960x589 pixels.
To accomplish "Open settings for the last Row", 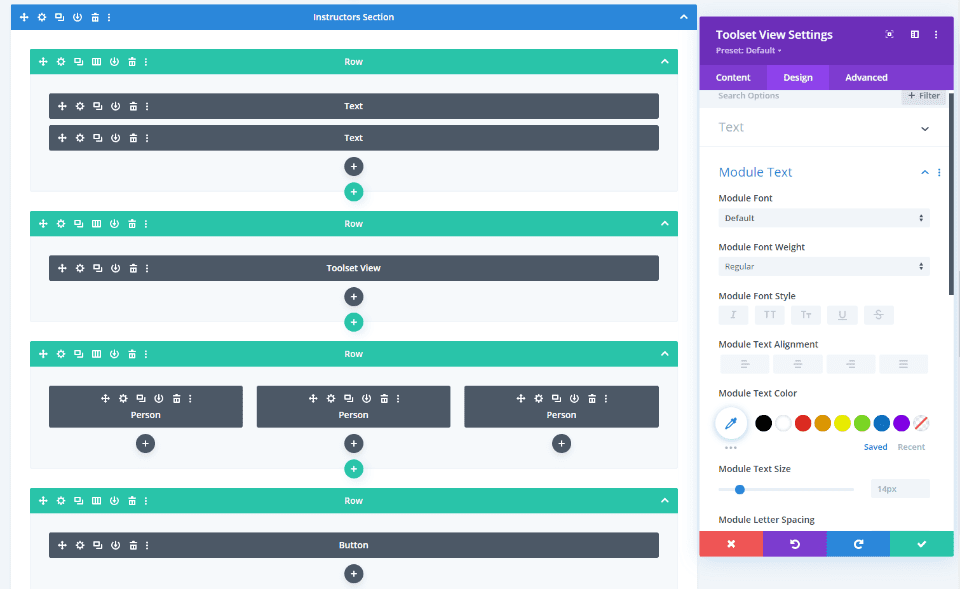I will click(60, 500).
